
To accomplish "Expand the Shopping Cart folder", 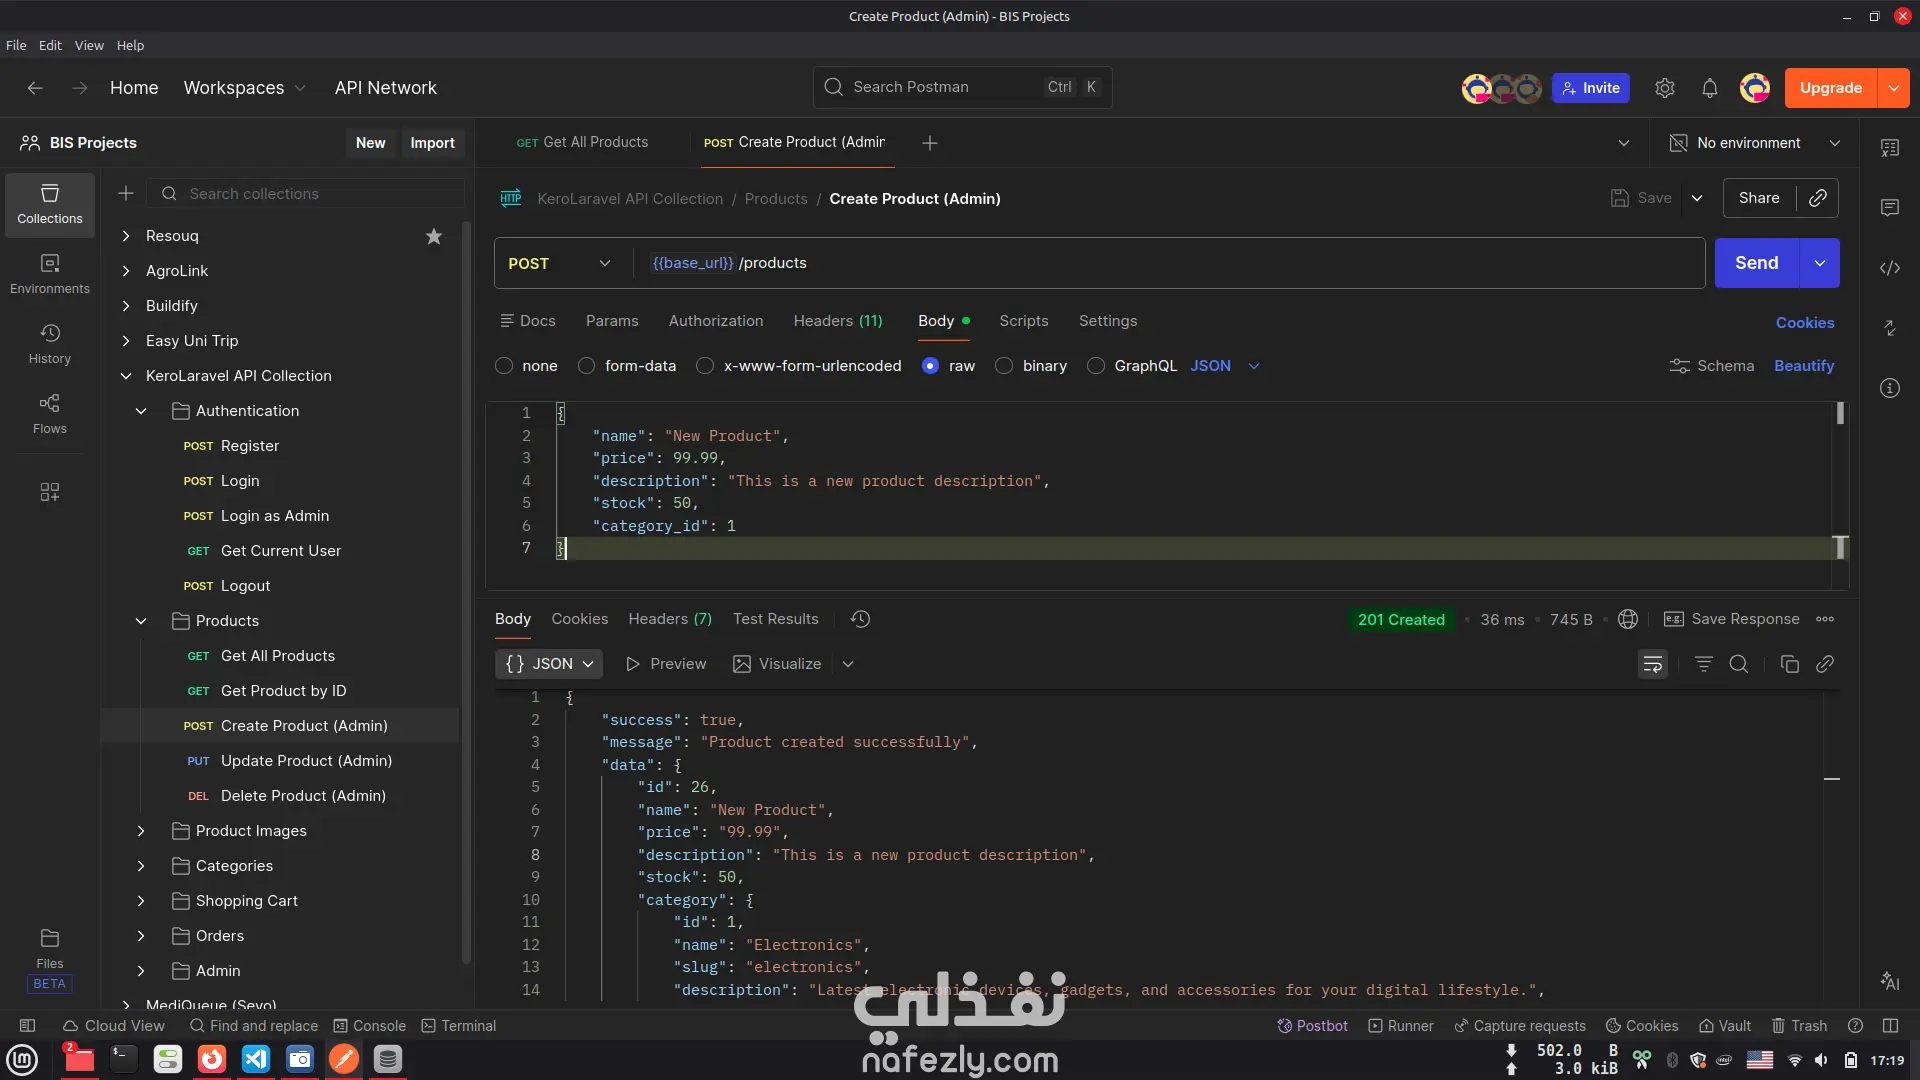I will click(x=141, y=901).
